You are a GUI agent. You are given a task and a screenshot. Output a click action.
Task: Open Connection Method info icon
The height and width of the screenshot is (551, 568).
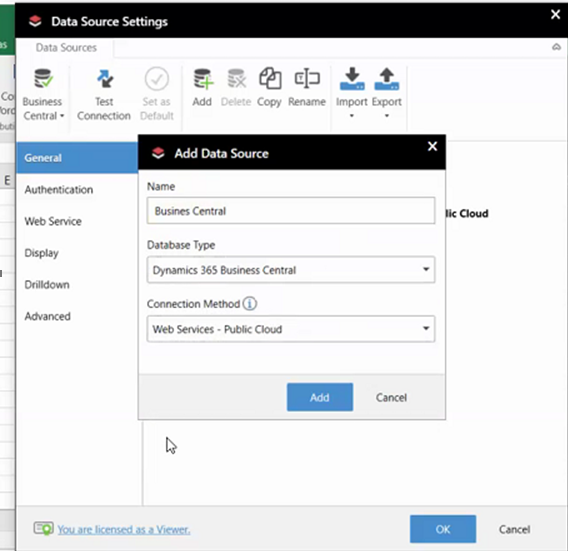(x=250, y=303)
